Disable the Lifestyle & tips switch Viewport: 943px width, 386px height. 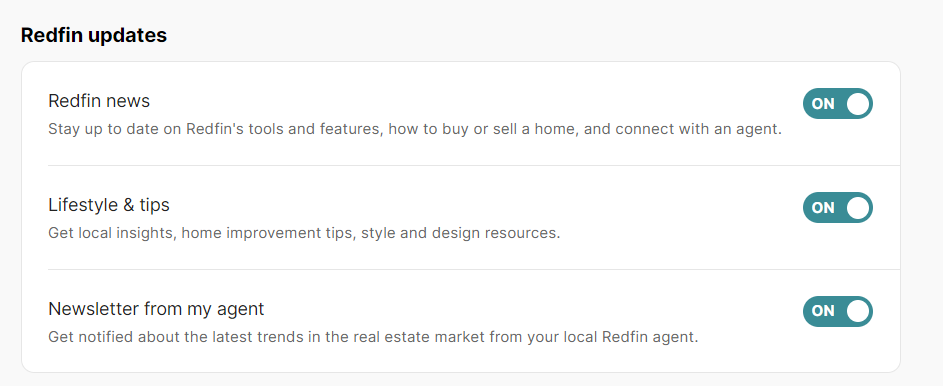838,207
